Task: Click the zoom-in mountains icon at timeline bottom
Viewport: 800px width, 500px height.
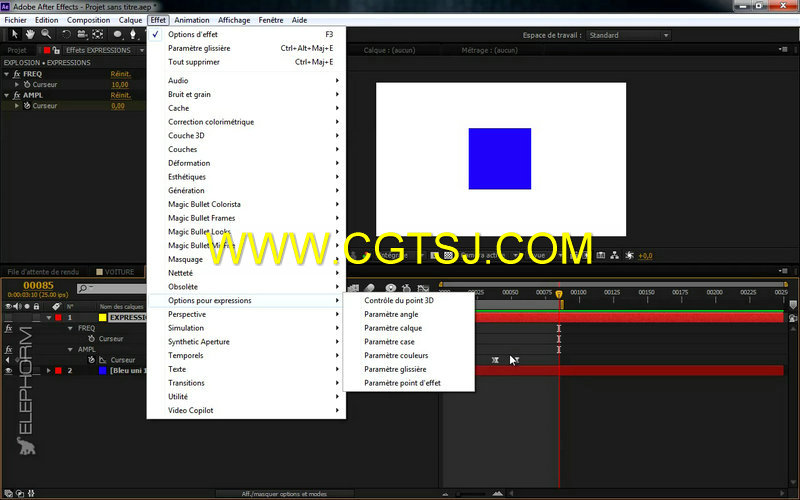Action: (x=497, y=493)
